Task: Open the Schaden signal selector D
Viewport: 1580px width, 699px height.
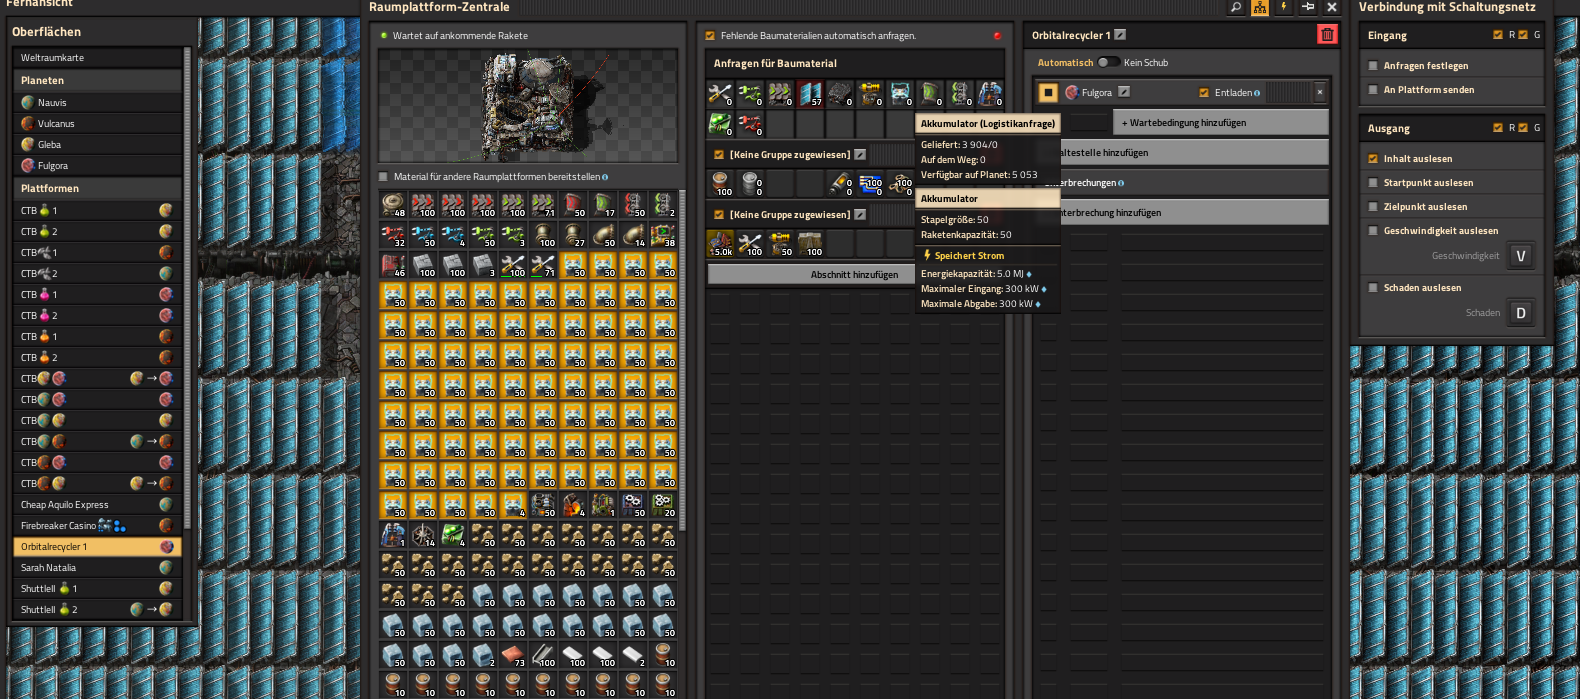Action: click(x=1521, y=313)
